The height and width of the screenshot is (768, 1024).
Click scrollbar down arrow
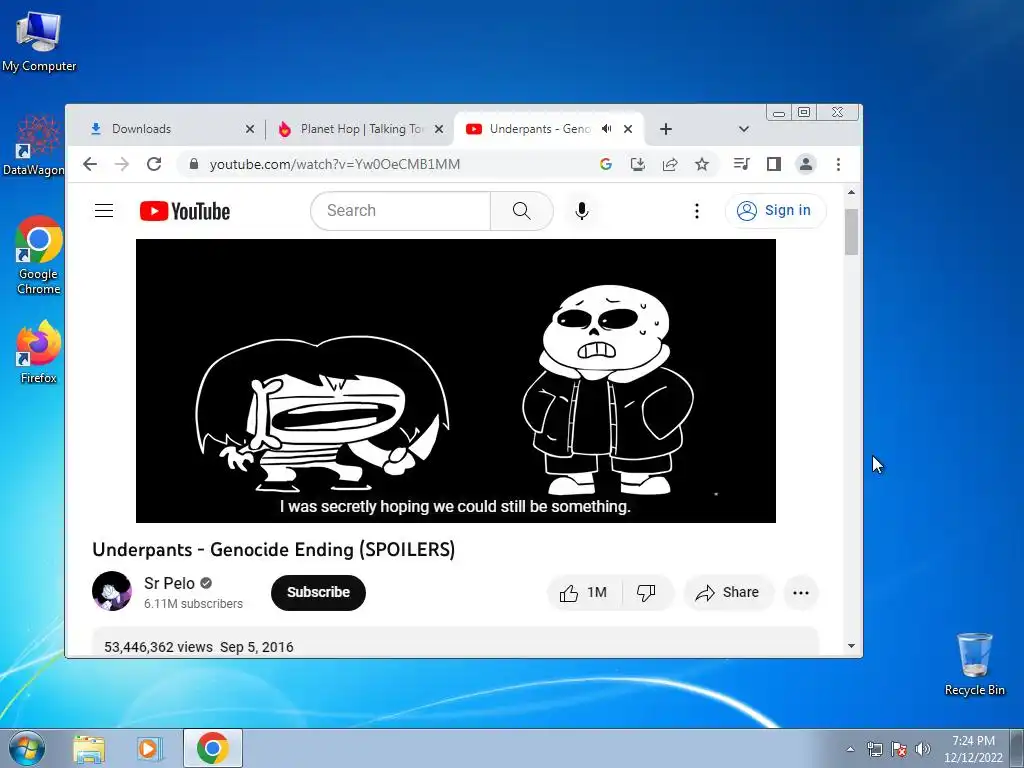click(x=851, y=646)
